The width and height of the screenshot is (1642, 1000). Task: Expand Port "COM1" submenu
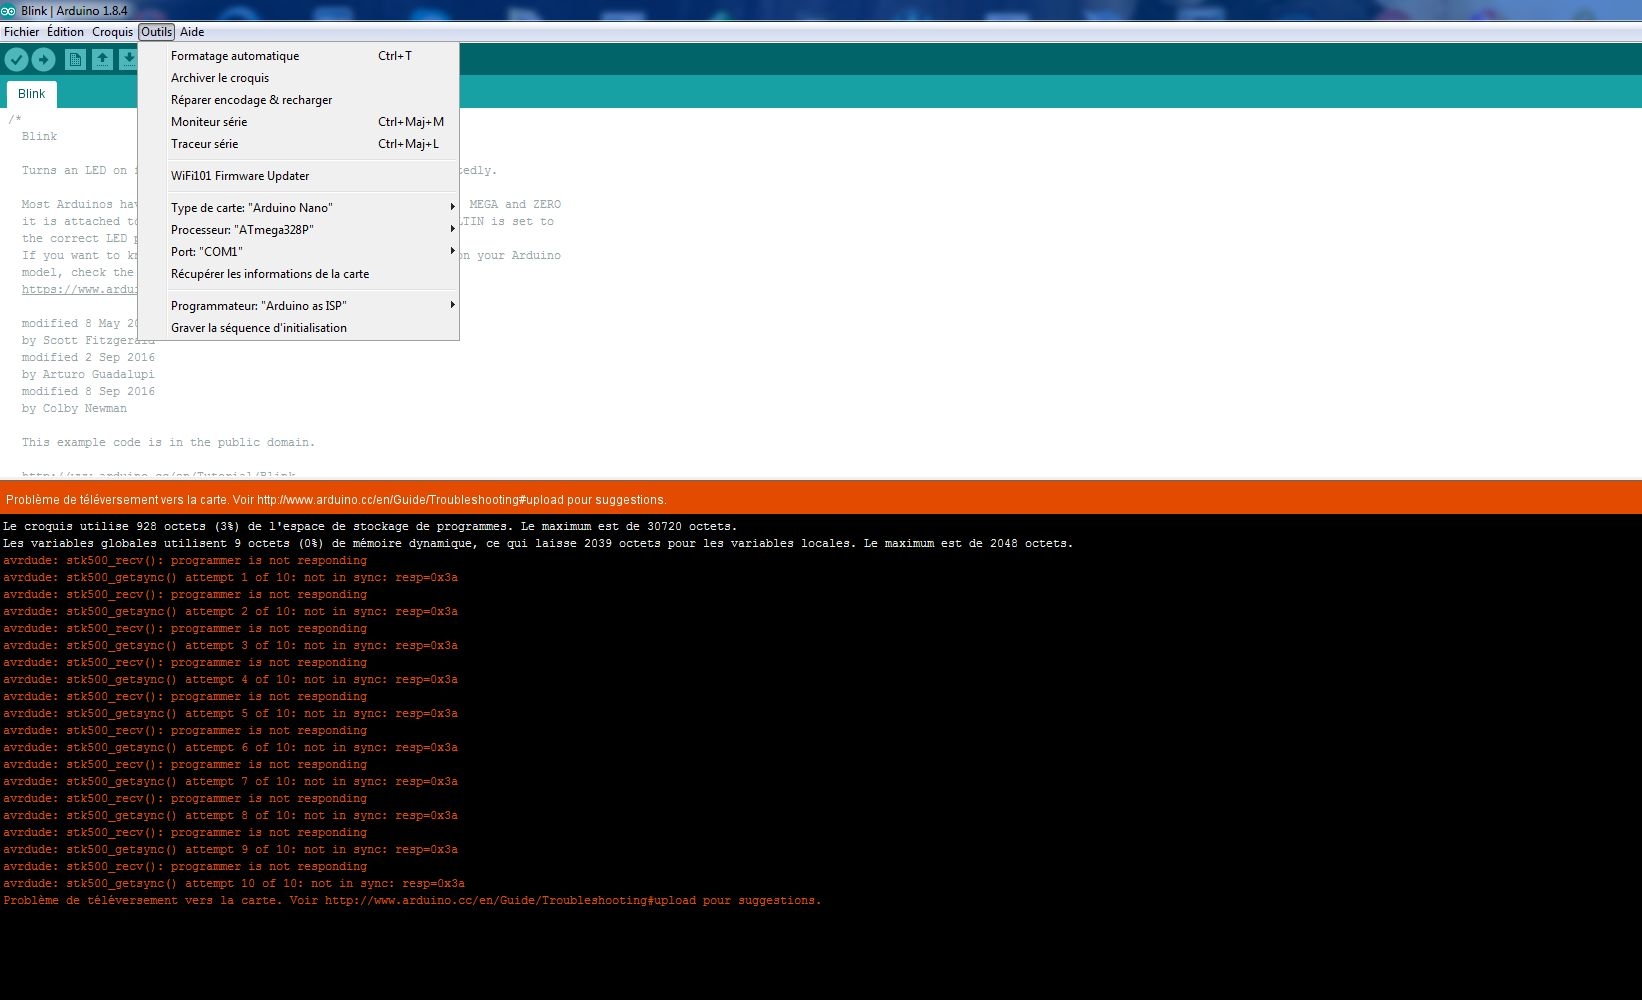pyautogui.click(x=298, y=252)
